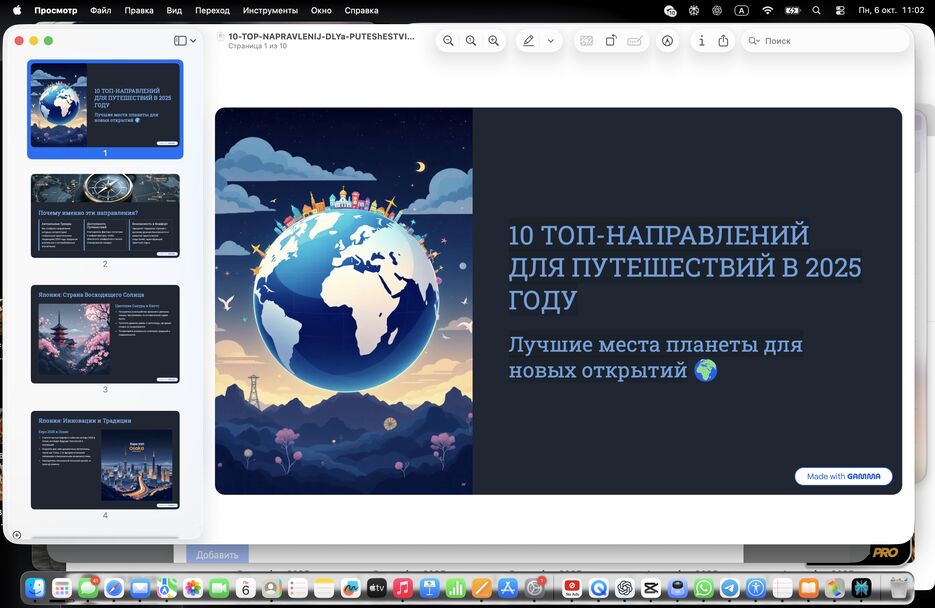Click the zoom in magnifier icon
Image resolution: width=935 pixels, height=608 pixels.
[493, 40]
